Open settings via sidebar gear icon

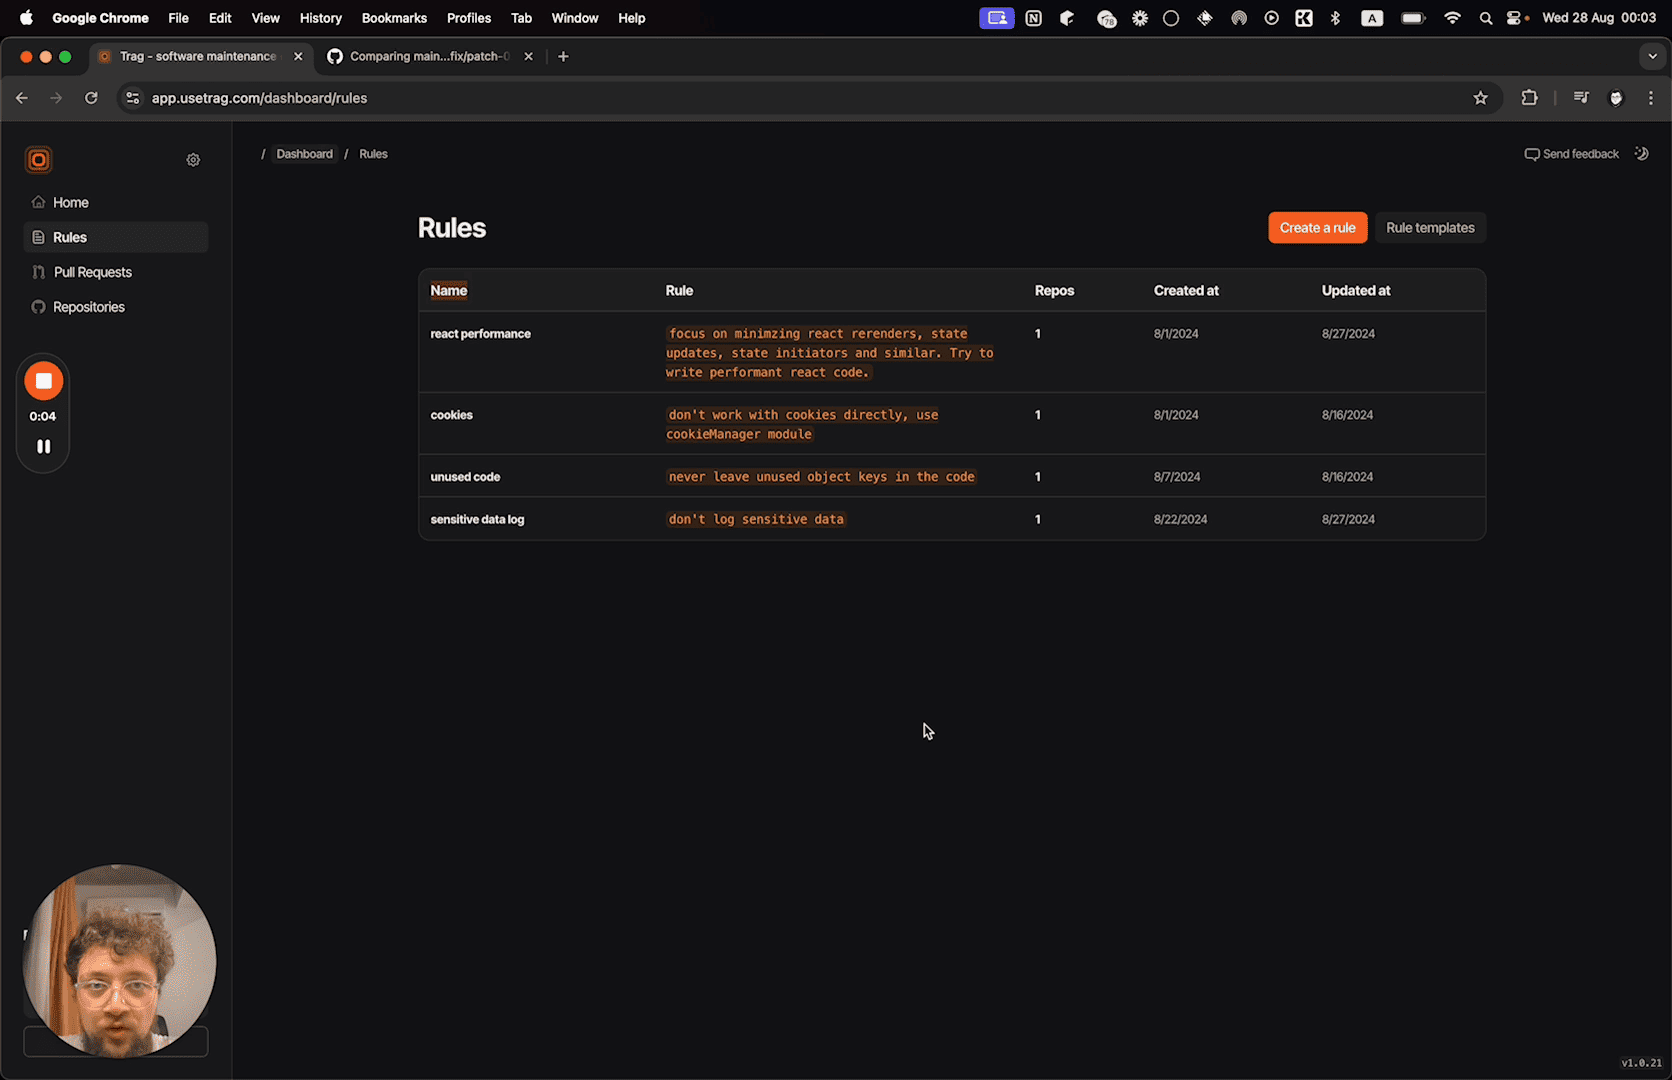[x=193, y=160]
